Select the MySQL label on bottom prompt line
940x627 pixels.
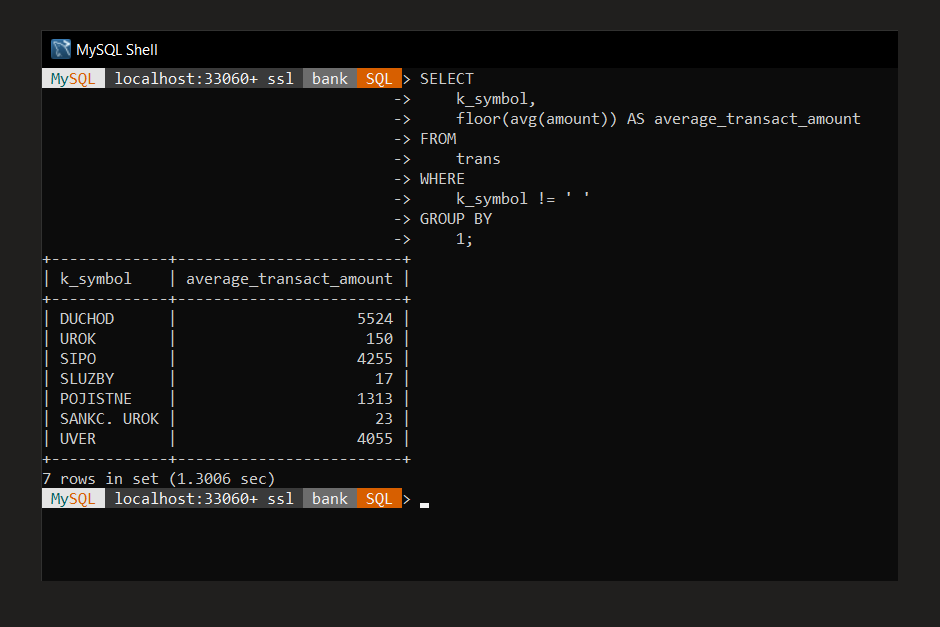[72, 498]
